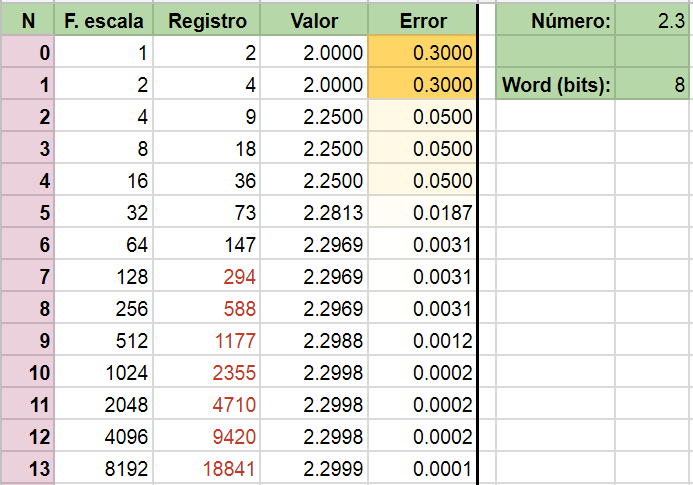This screenshot has height=485, width=693.
Task: Select the red Registro cell 294
Action: click(207, 276)
